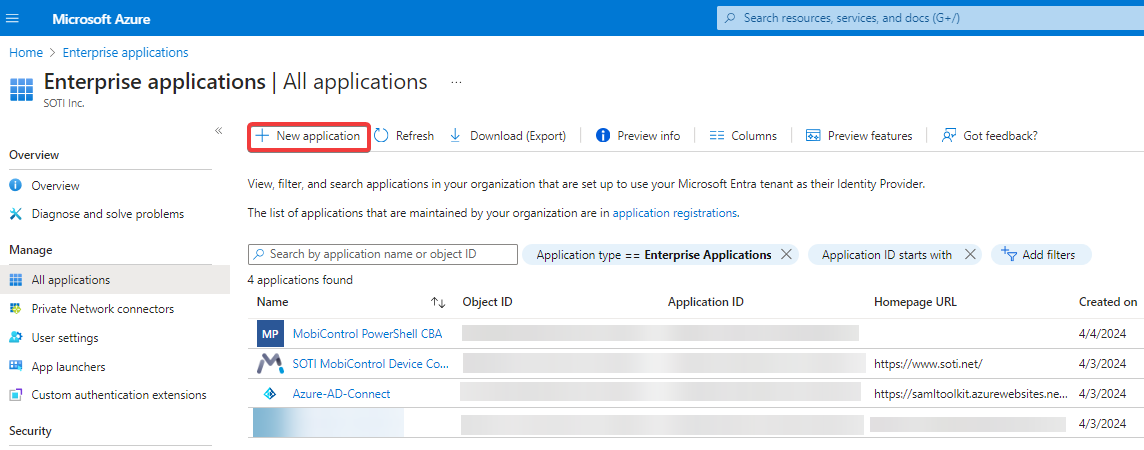Select Diagnose and solve problems
1144x450 pixels.
[x=107, y=214]
